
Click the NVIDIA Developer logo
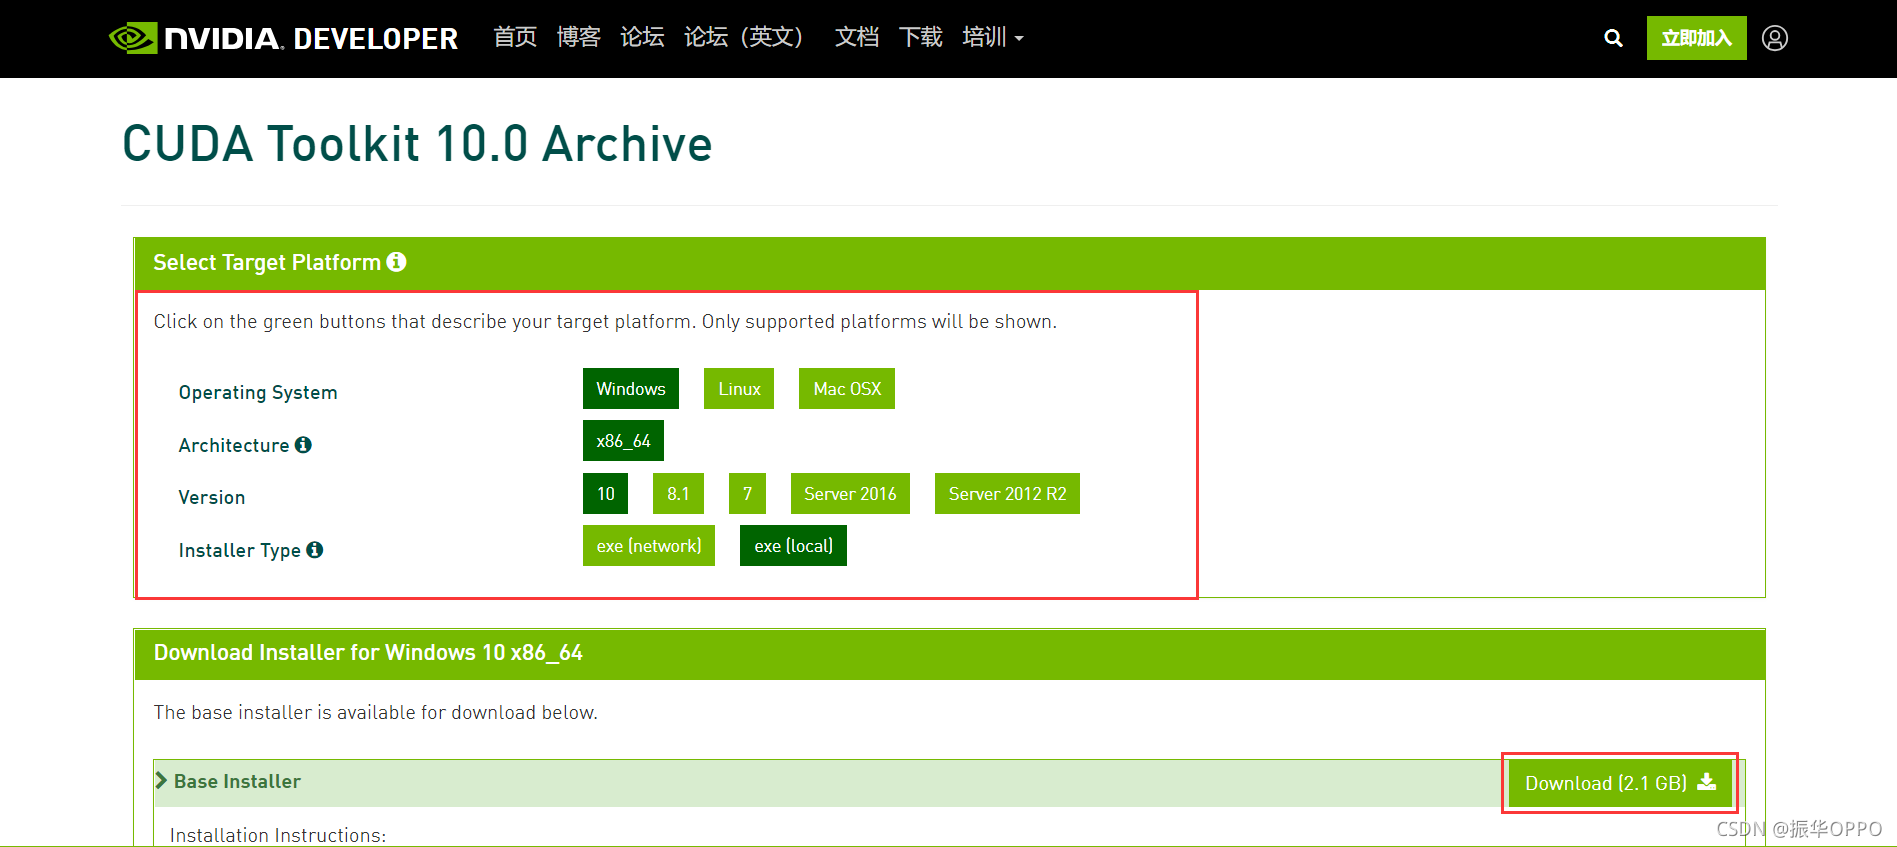[x=283, y=38]
